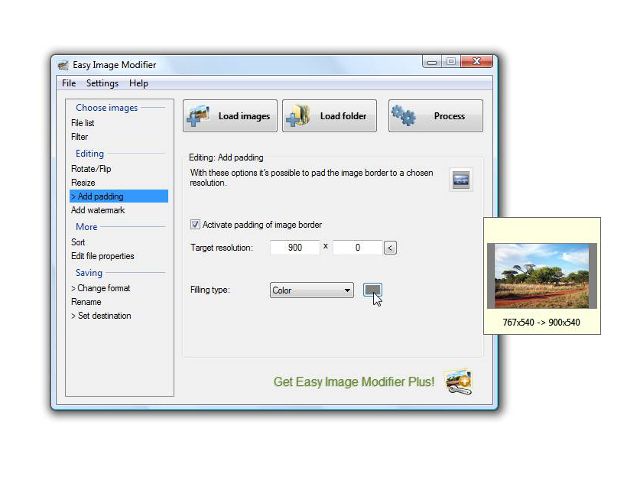The image size is (640, 480).
Task: Open the Help menu
Action: click(x=138, y=83)
